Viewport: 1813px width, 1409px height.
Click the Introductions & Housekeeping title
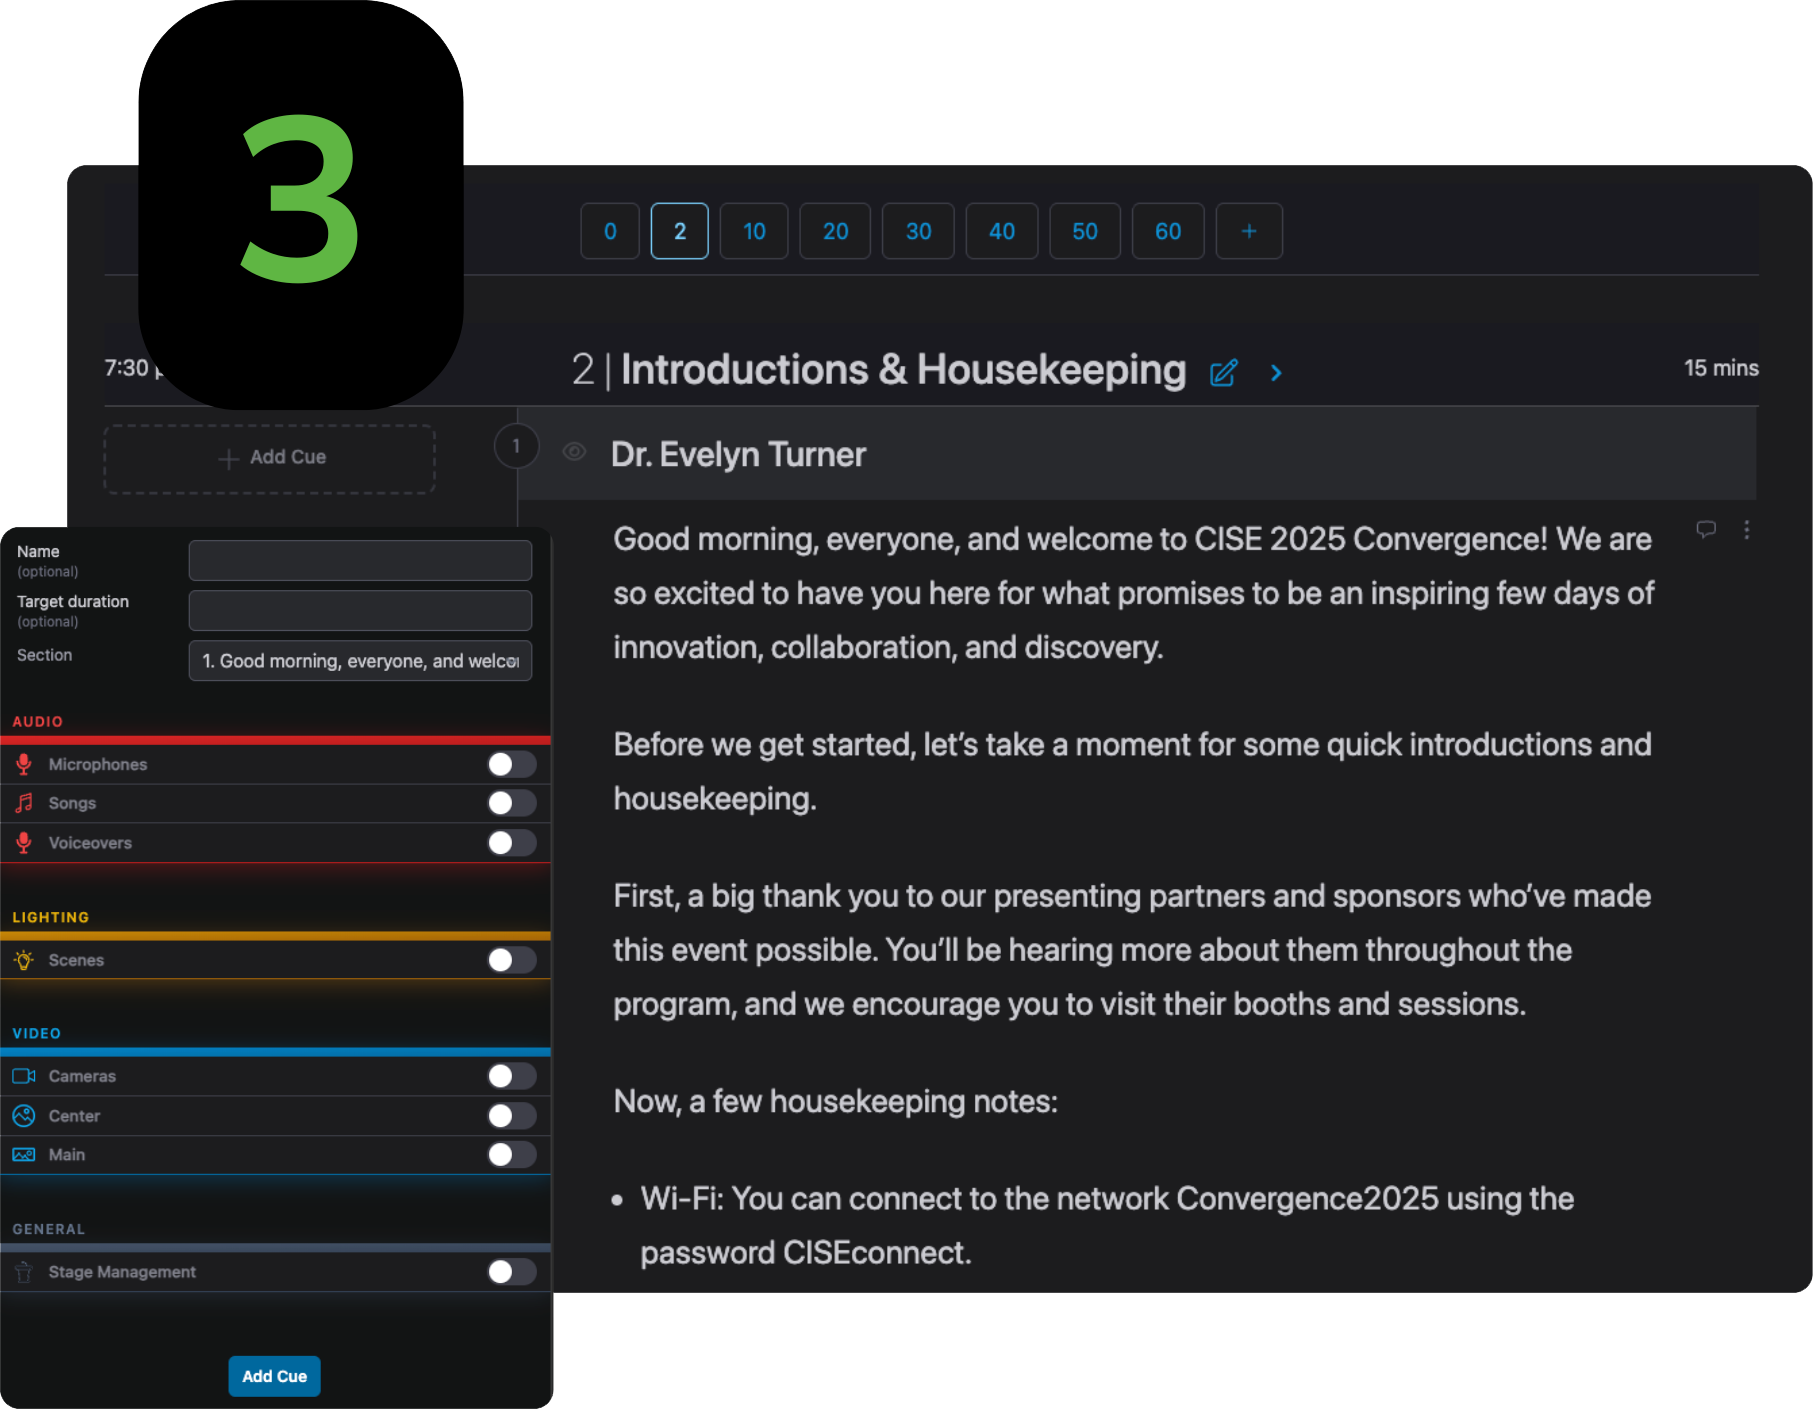[903, 369]
